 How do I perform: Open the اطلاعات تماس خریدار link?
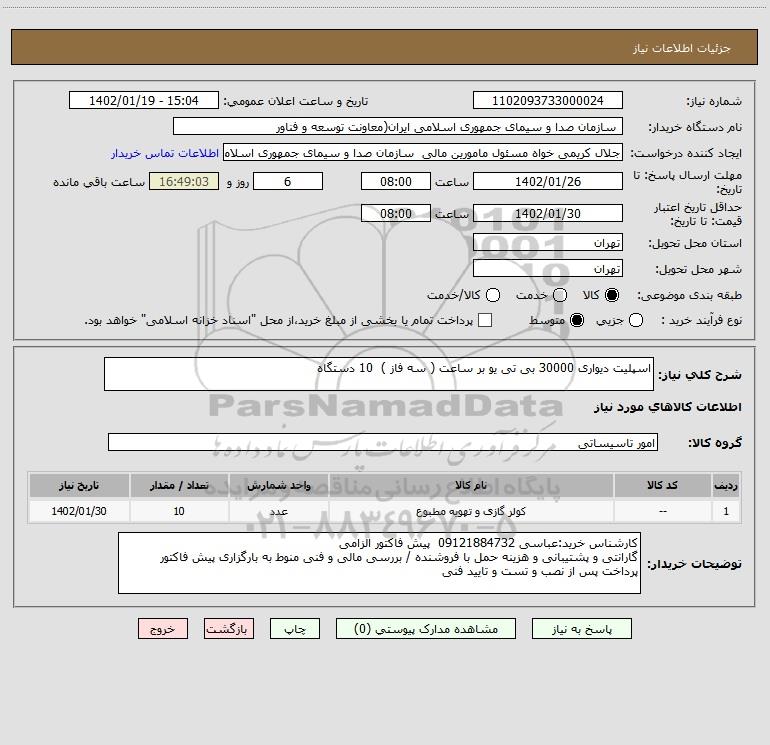point(165,153)
